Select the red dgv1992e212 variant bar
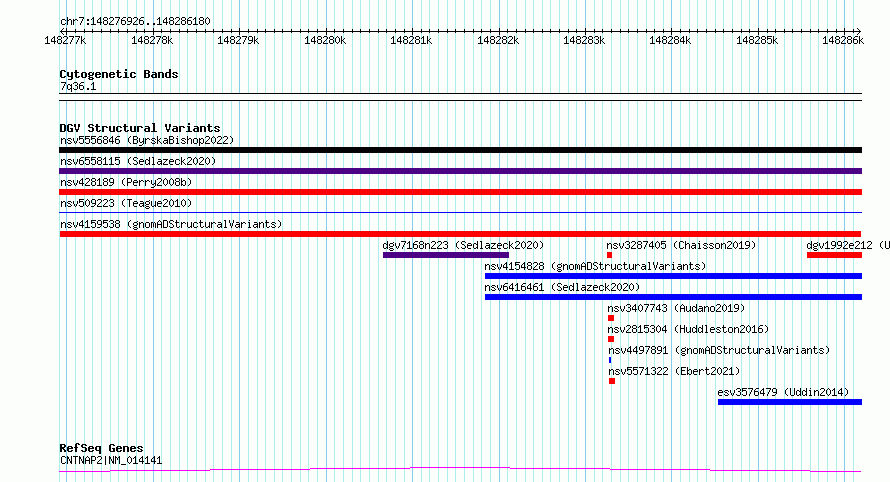The image size is (890, 482). click(x=834, y=255)
